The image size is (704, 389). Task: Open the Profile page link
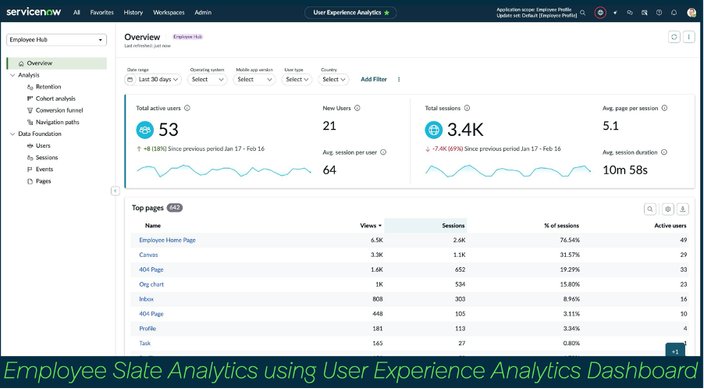point(147,328)
